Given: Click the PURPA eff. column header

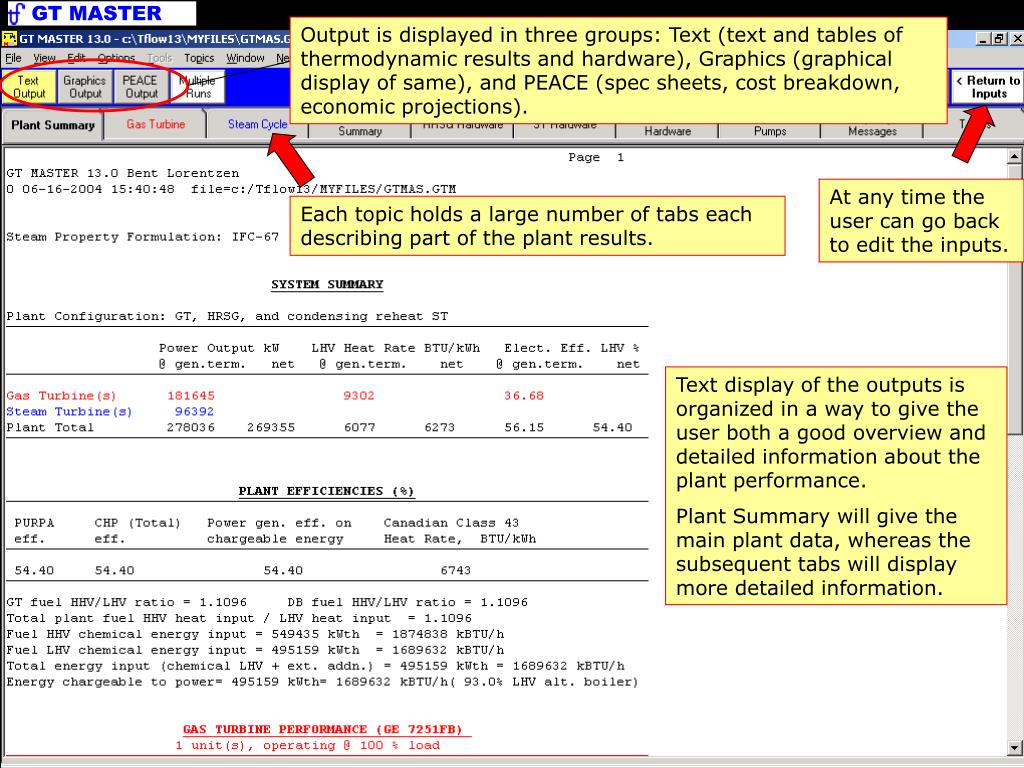Looking at the screenshot, I should tap(35, 531).
